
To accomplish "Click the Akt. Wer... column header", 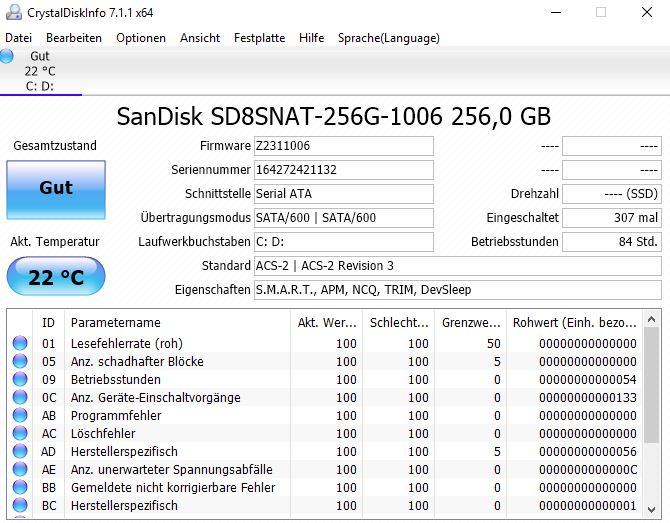I will [326, 323].
